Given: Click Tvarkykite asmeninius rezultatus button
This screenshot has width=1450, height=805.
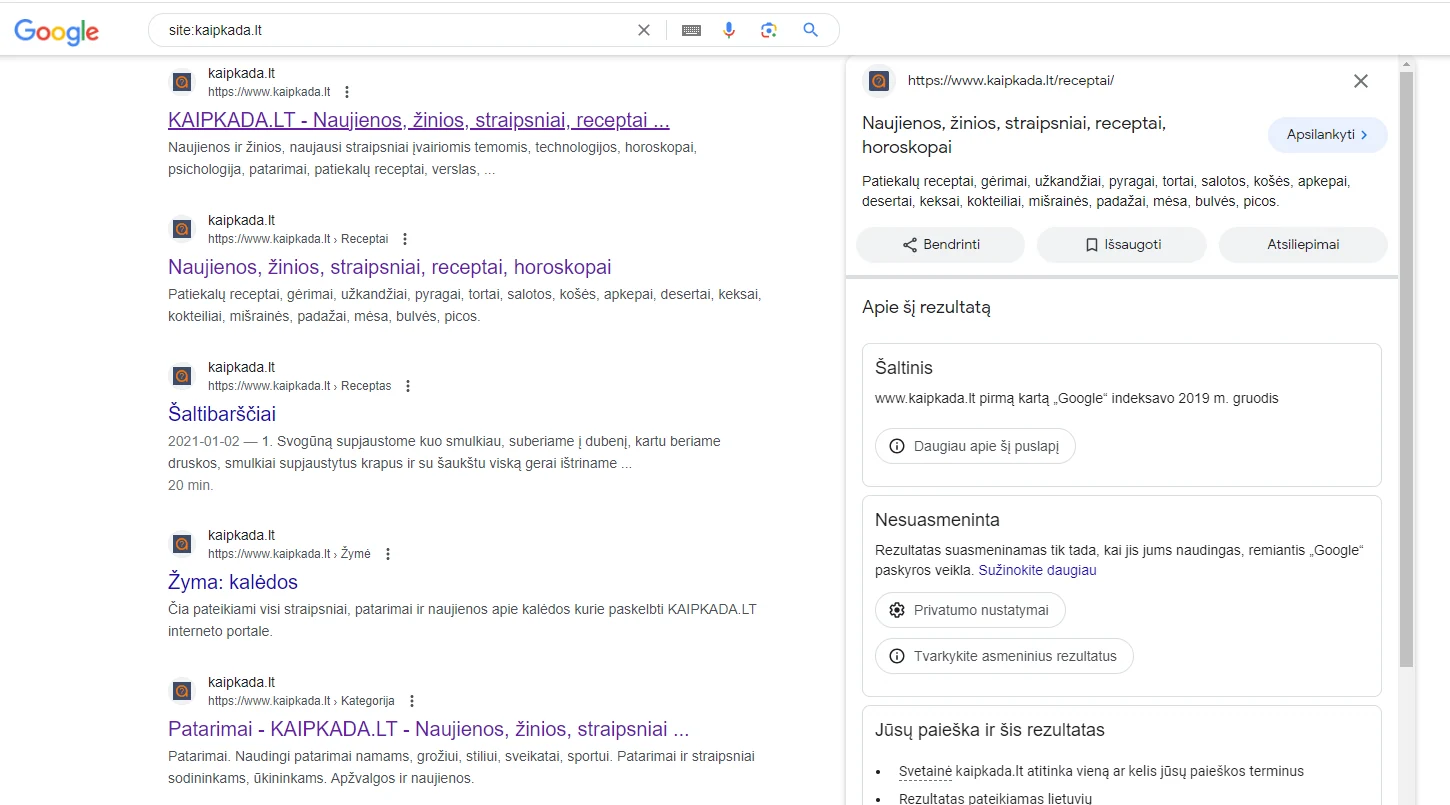Looking at the screenshot, I should pos(1004,657).
